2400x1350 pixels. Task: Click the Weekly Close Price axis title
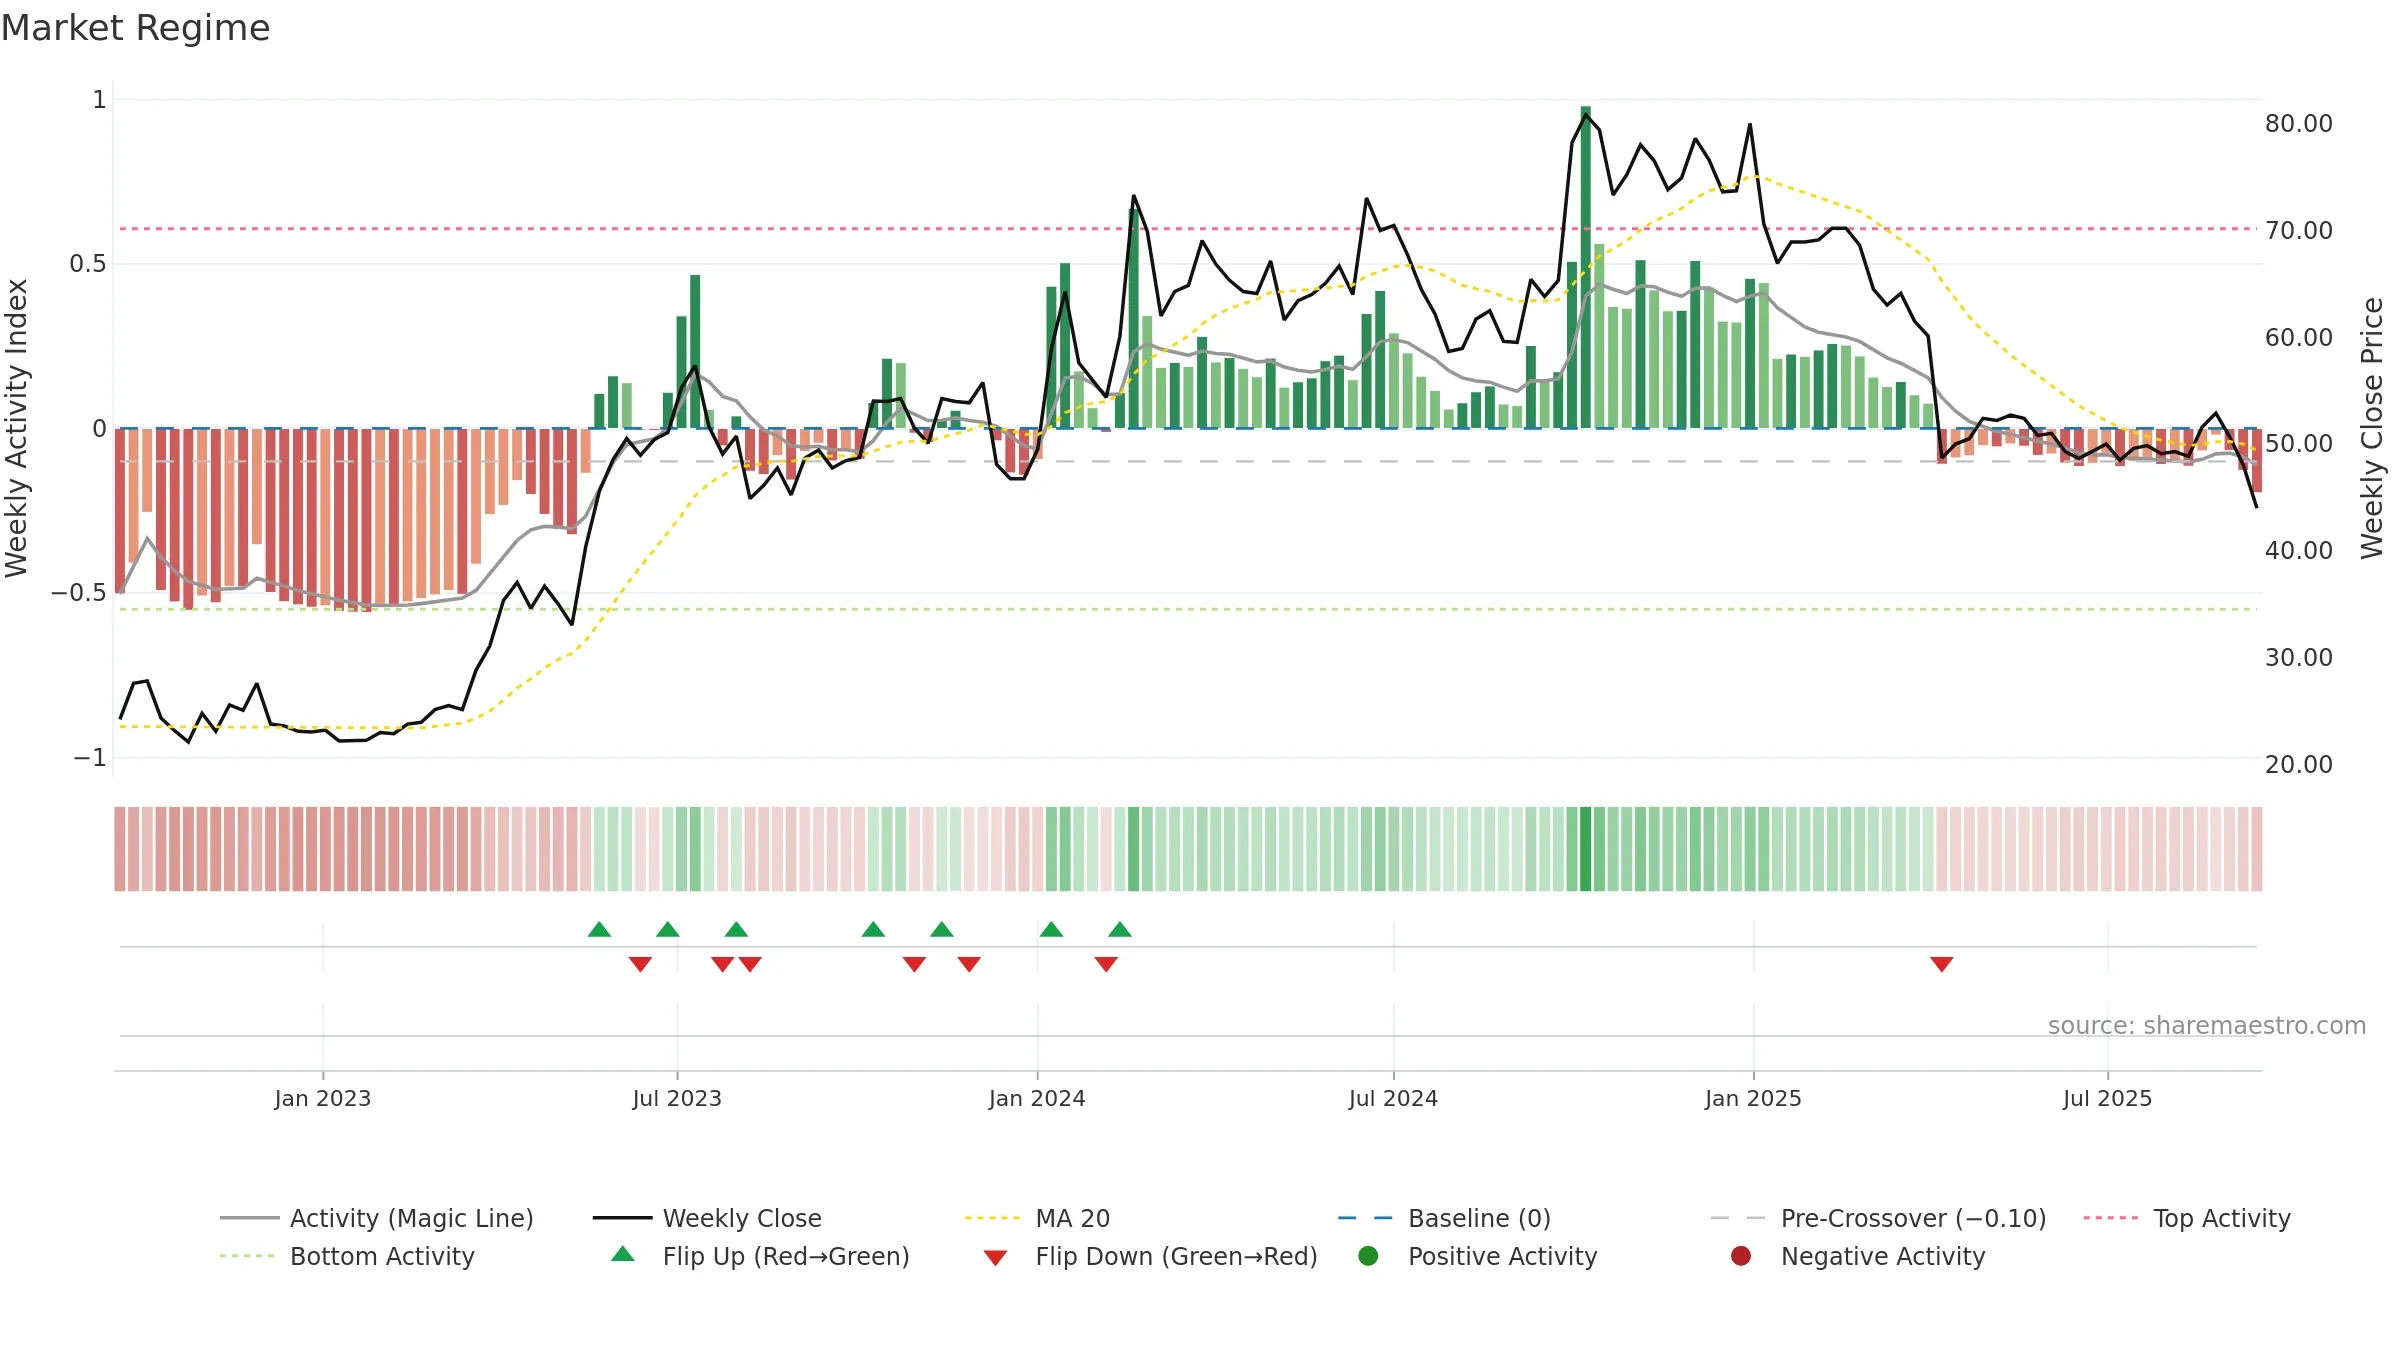pyautogui.click(x=2372, y=428)
